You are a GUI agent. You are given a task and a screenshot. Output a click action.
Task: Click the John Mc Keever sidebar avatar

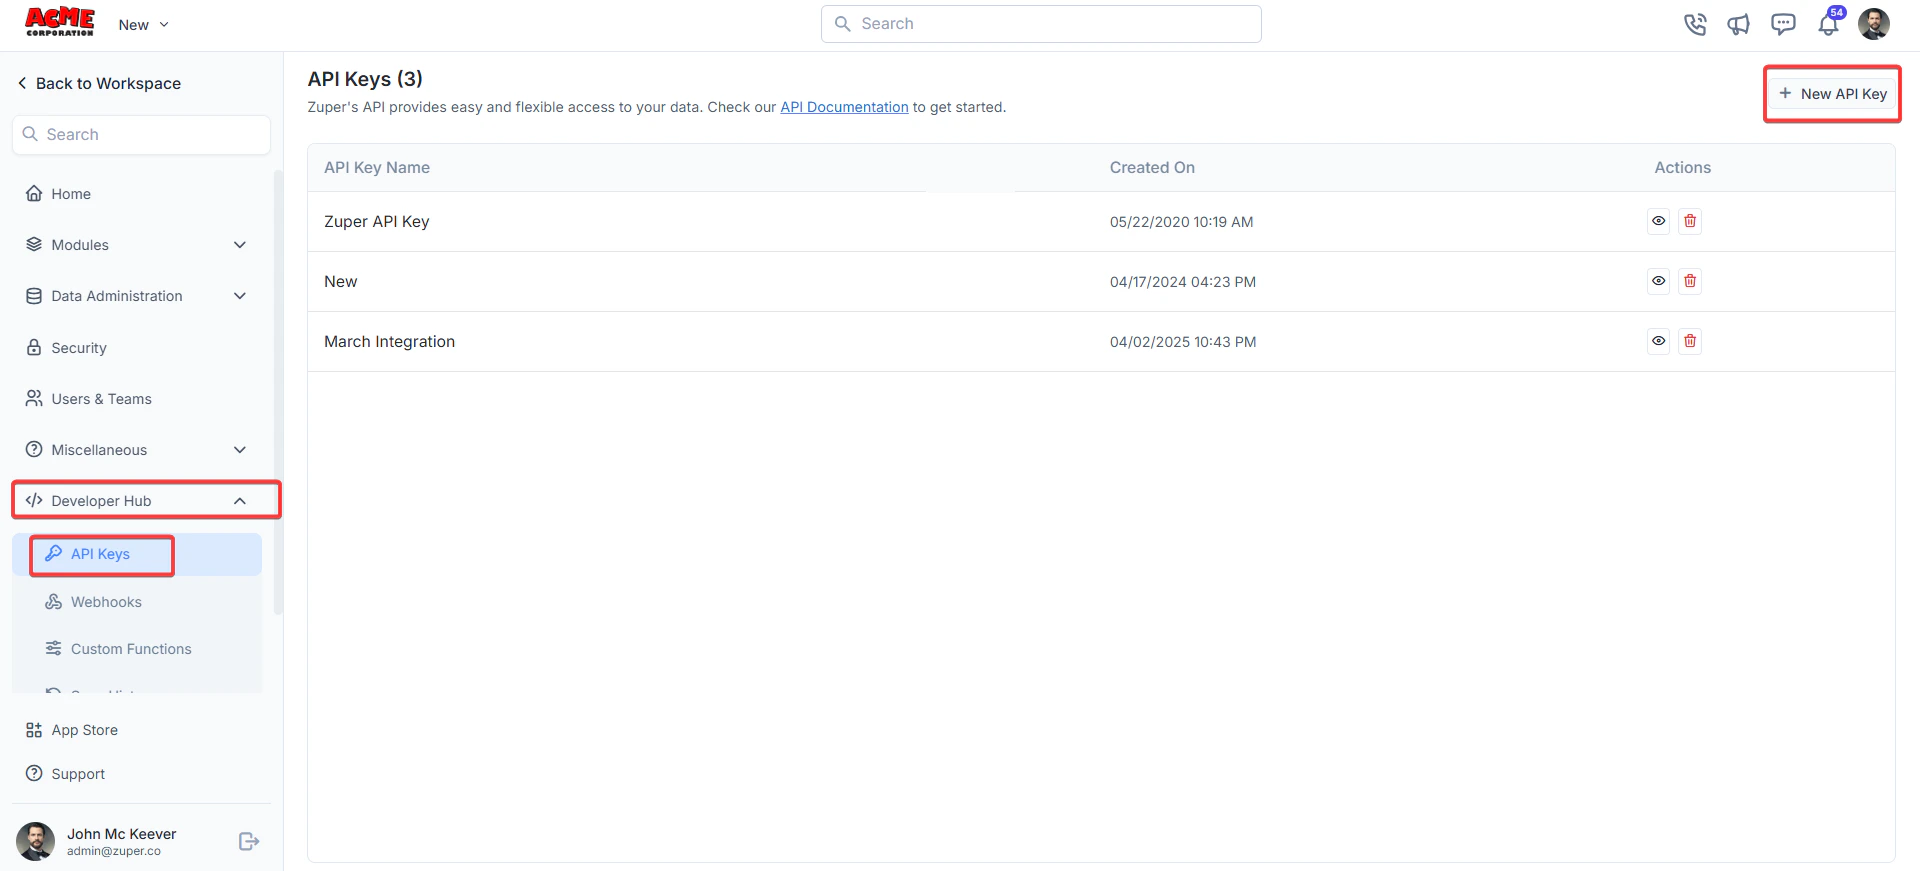(36, 841)
